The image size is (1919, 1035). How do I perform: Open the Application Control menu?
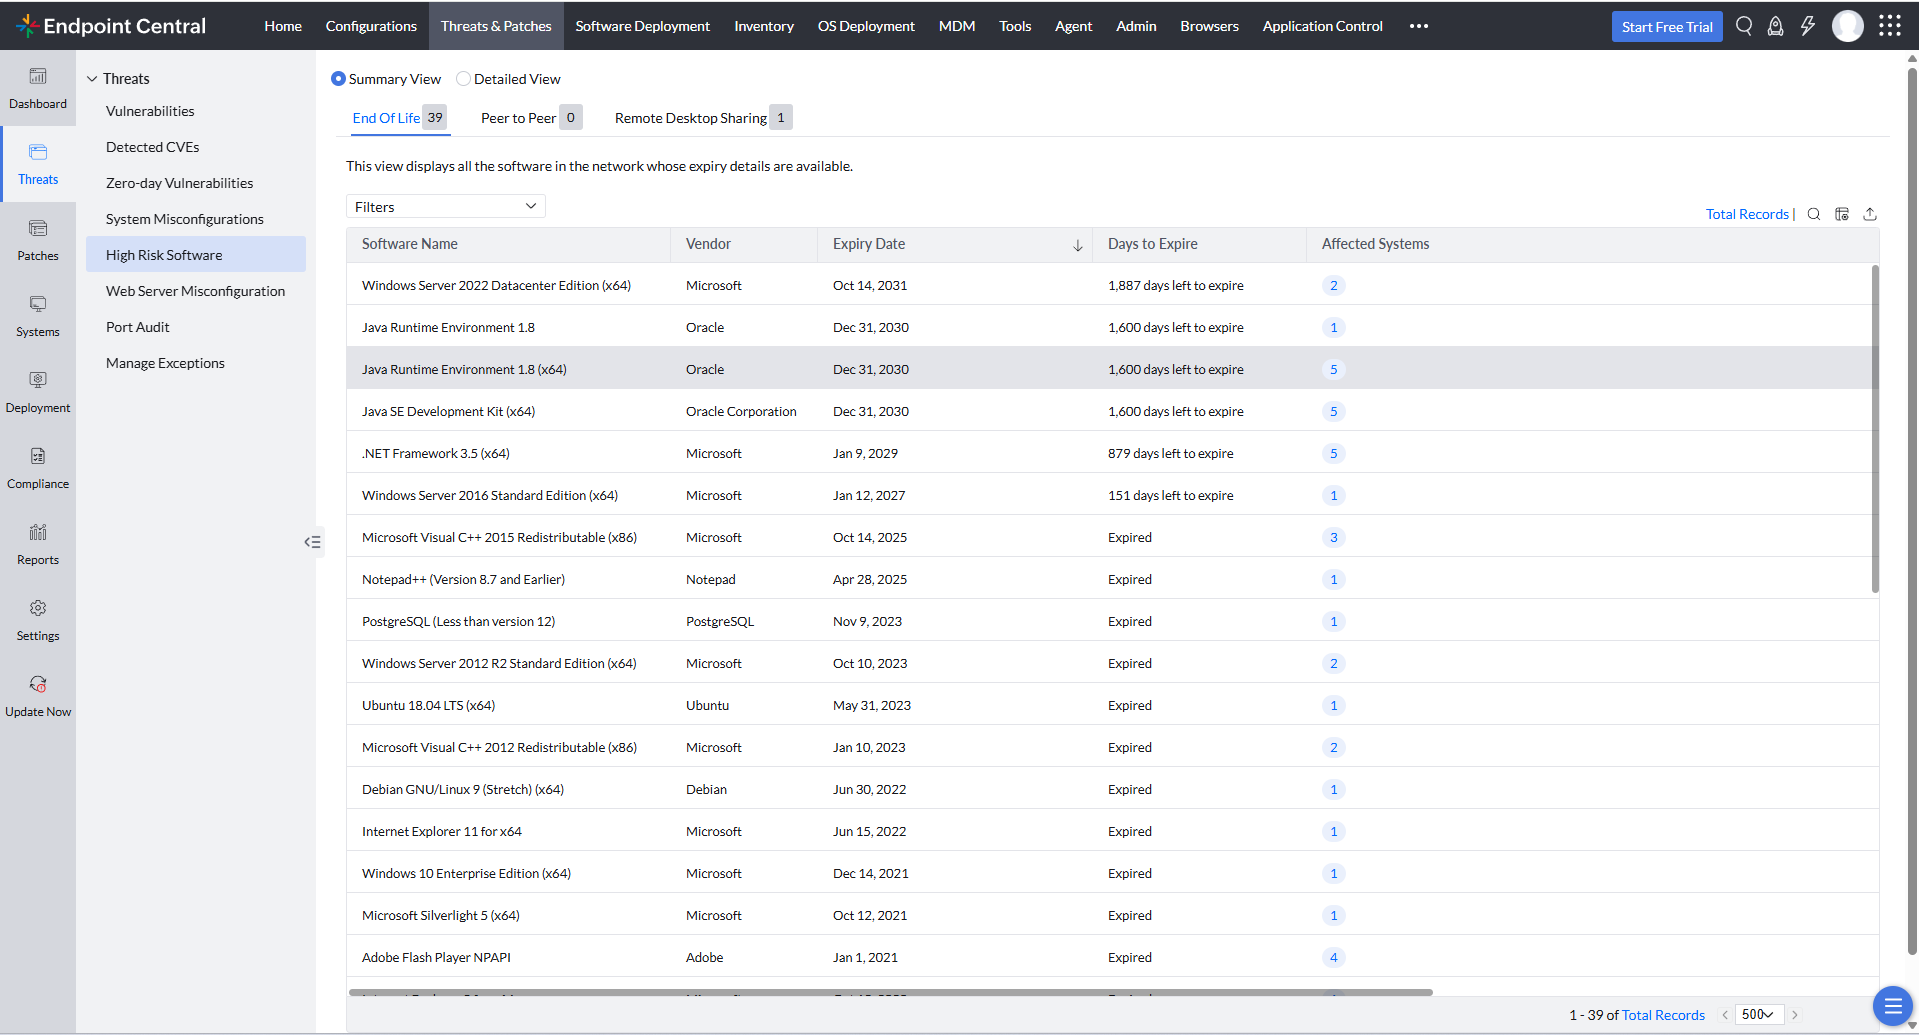[1322, 26]
